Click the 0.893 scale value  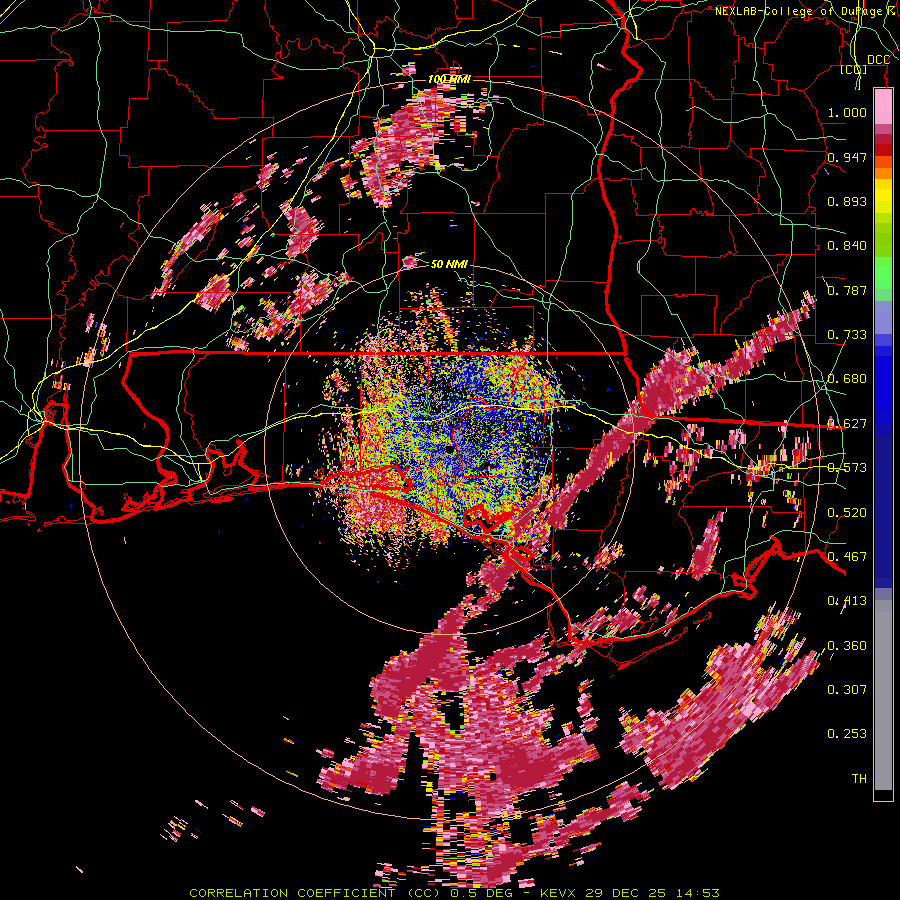[847, 201]
